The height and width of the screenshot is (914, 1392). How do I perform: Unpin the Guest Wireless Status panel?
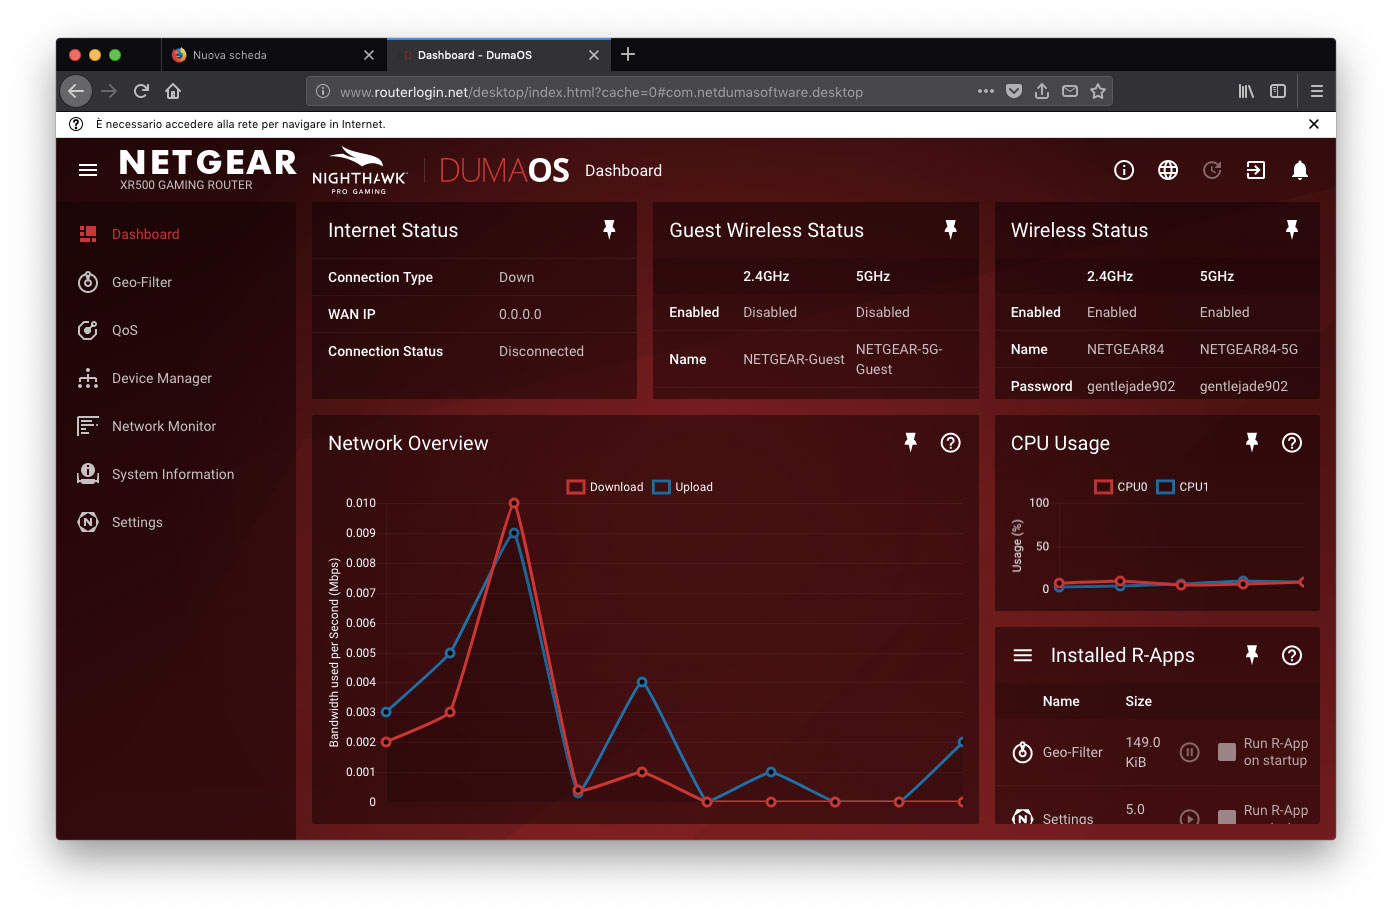[951, 230]
